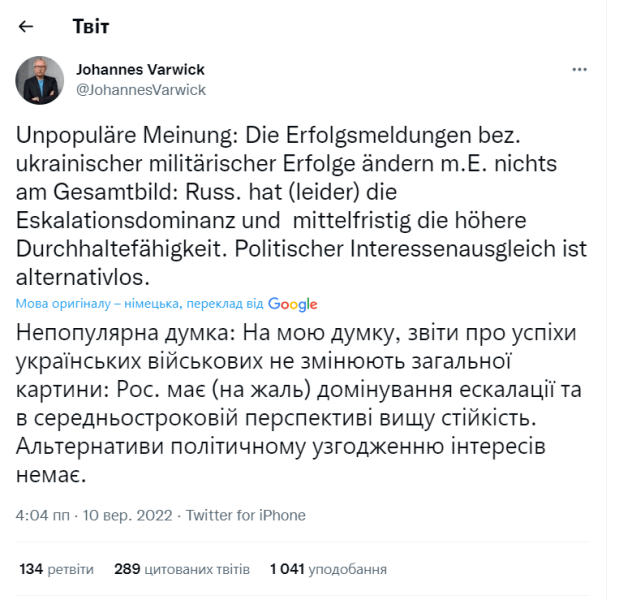619x600 pixels.
Task: View the 289 цитованих твітів list
Action: [x=182, y=569]
